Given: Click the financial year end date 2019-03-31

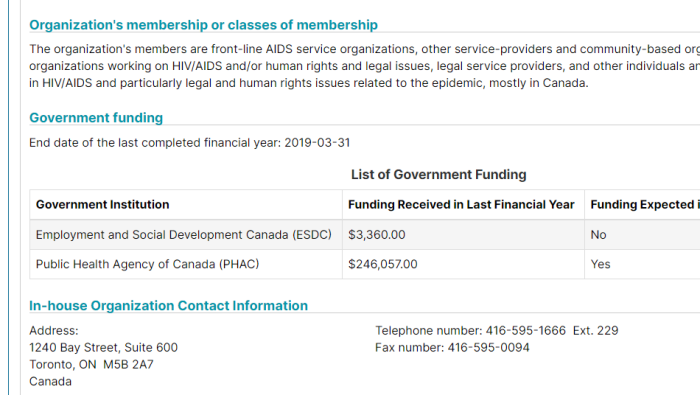Looking at the screenshot, I should pos(317,143).
